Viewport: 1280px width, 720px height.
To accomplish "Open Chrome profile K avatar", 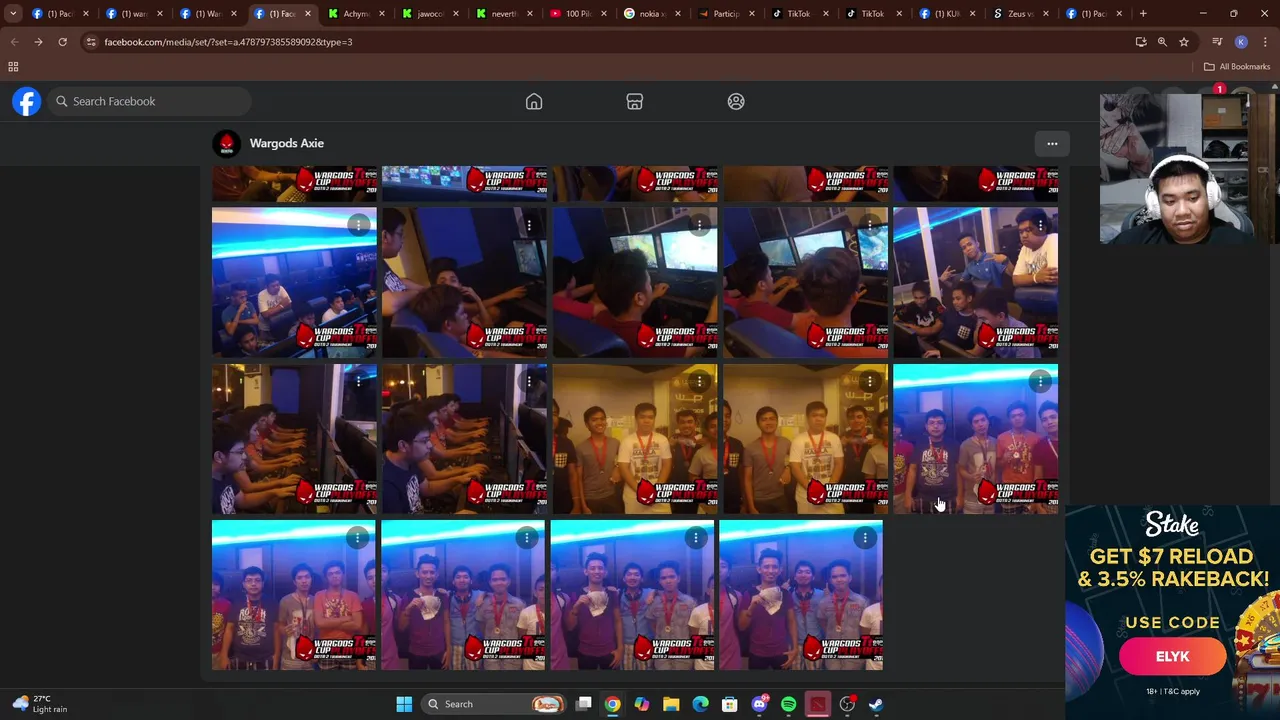I will [1241, 42].
